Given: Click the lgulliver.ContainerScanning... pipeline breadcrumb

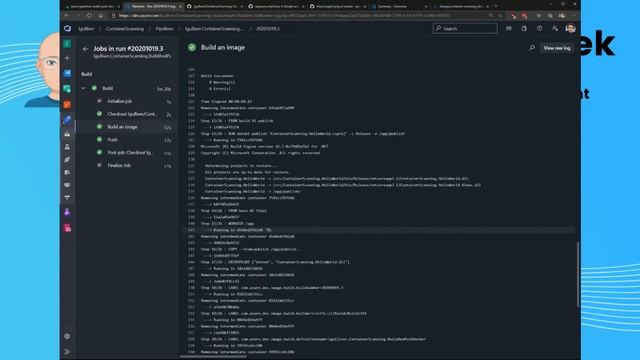Looking at the screenshot, I should point(214,29).
